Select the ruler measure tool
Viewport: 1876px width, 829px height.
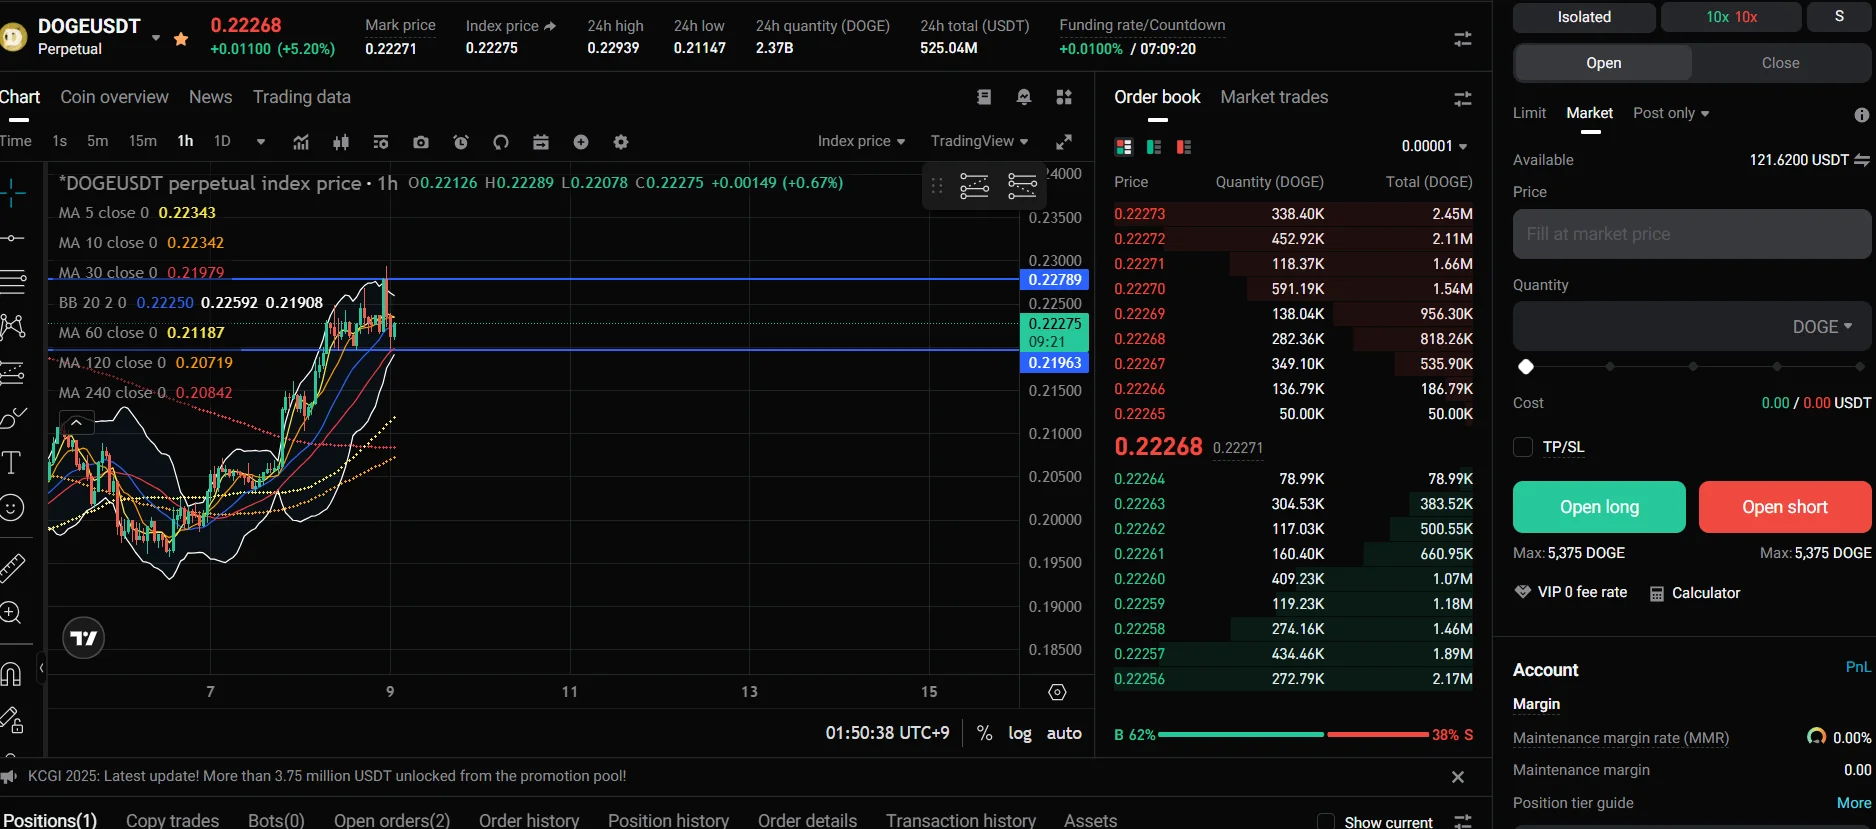(12, 567)
